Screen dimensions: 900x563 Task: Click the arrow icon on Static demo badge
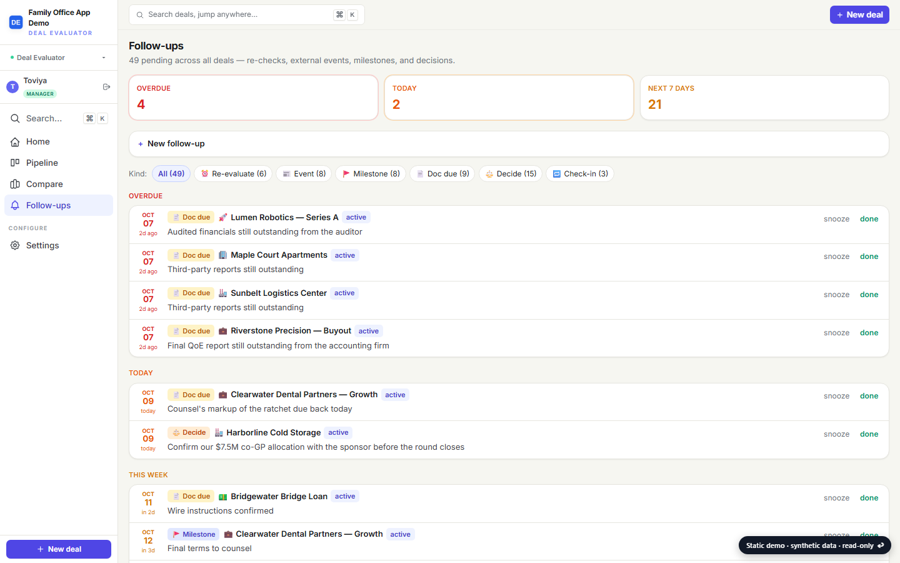[880, 545]
